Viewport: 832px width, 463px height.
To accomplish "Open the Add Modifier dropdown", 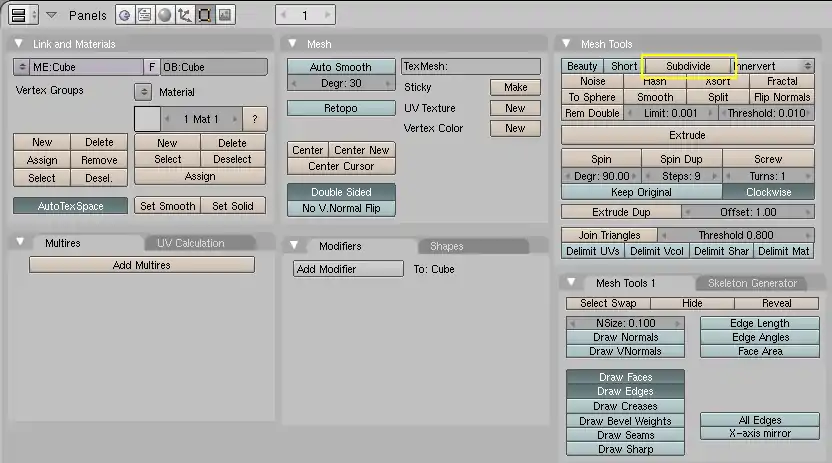I will (348, 269).
